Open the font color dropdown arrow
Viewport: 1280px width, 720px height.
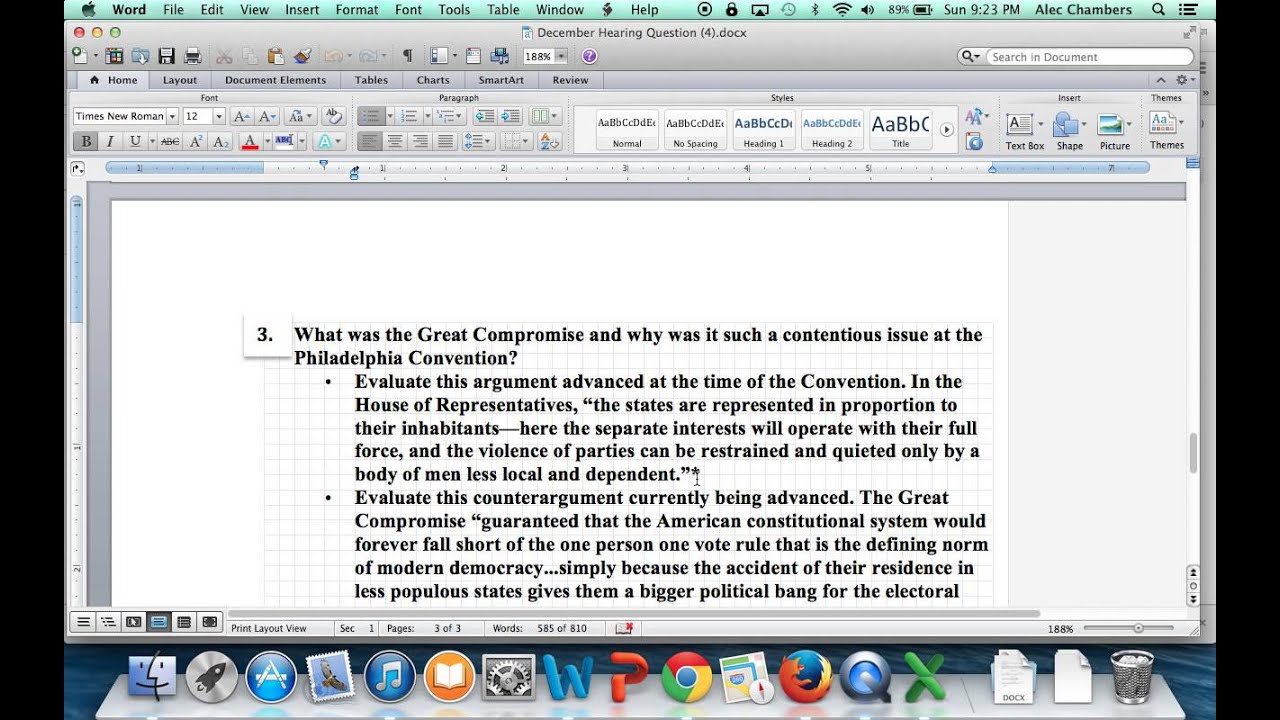[267, 142]
